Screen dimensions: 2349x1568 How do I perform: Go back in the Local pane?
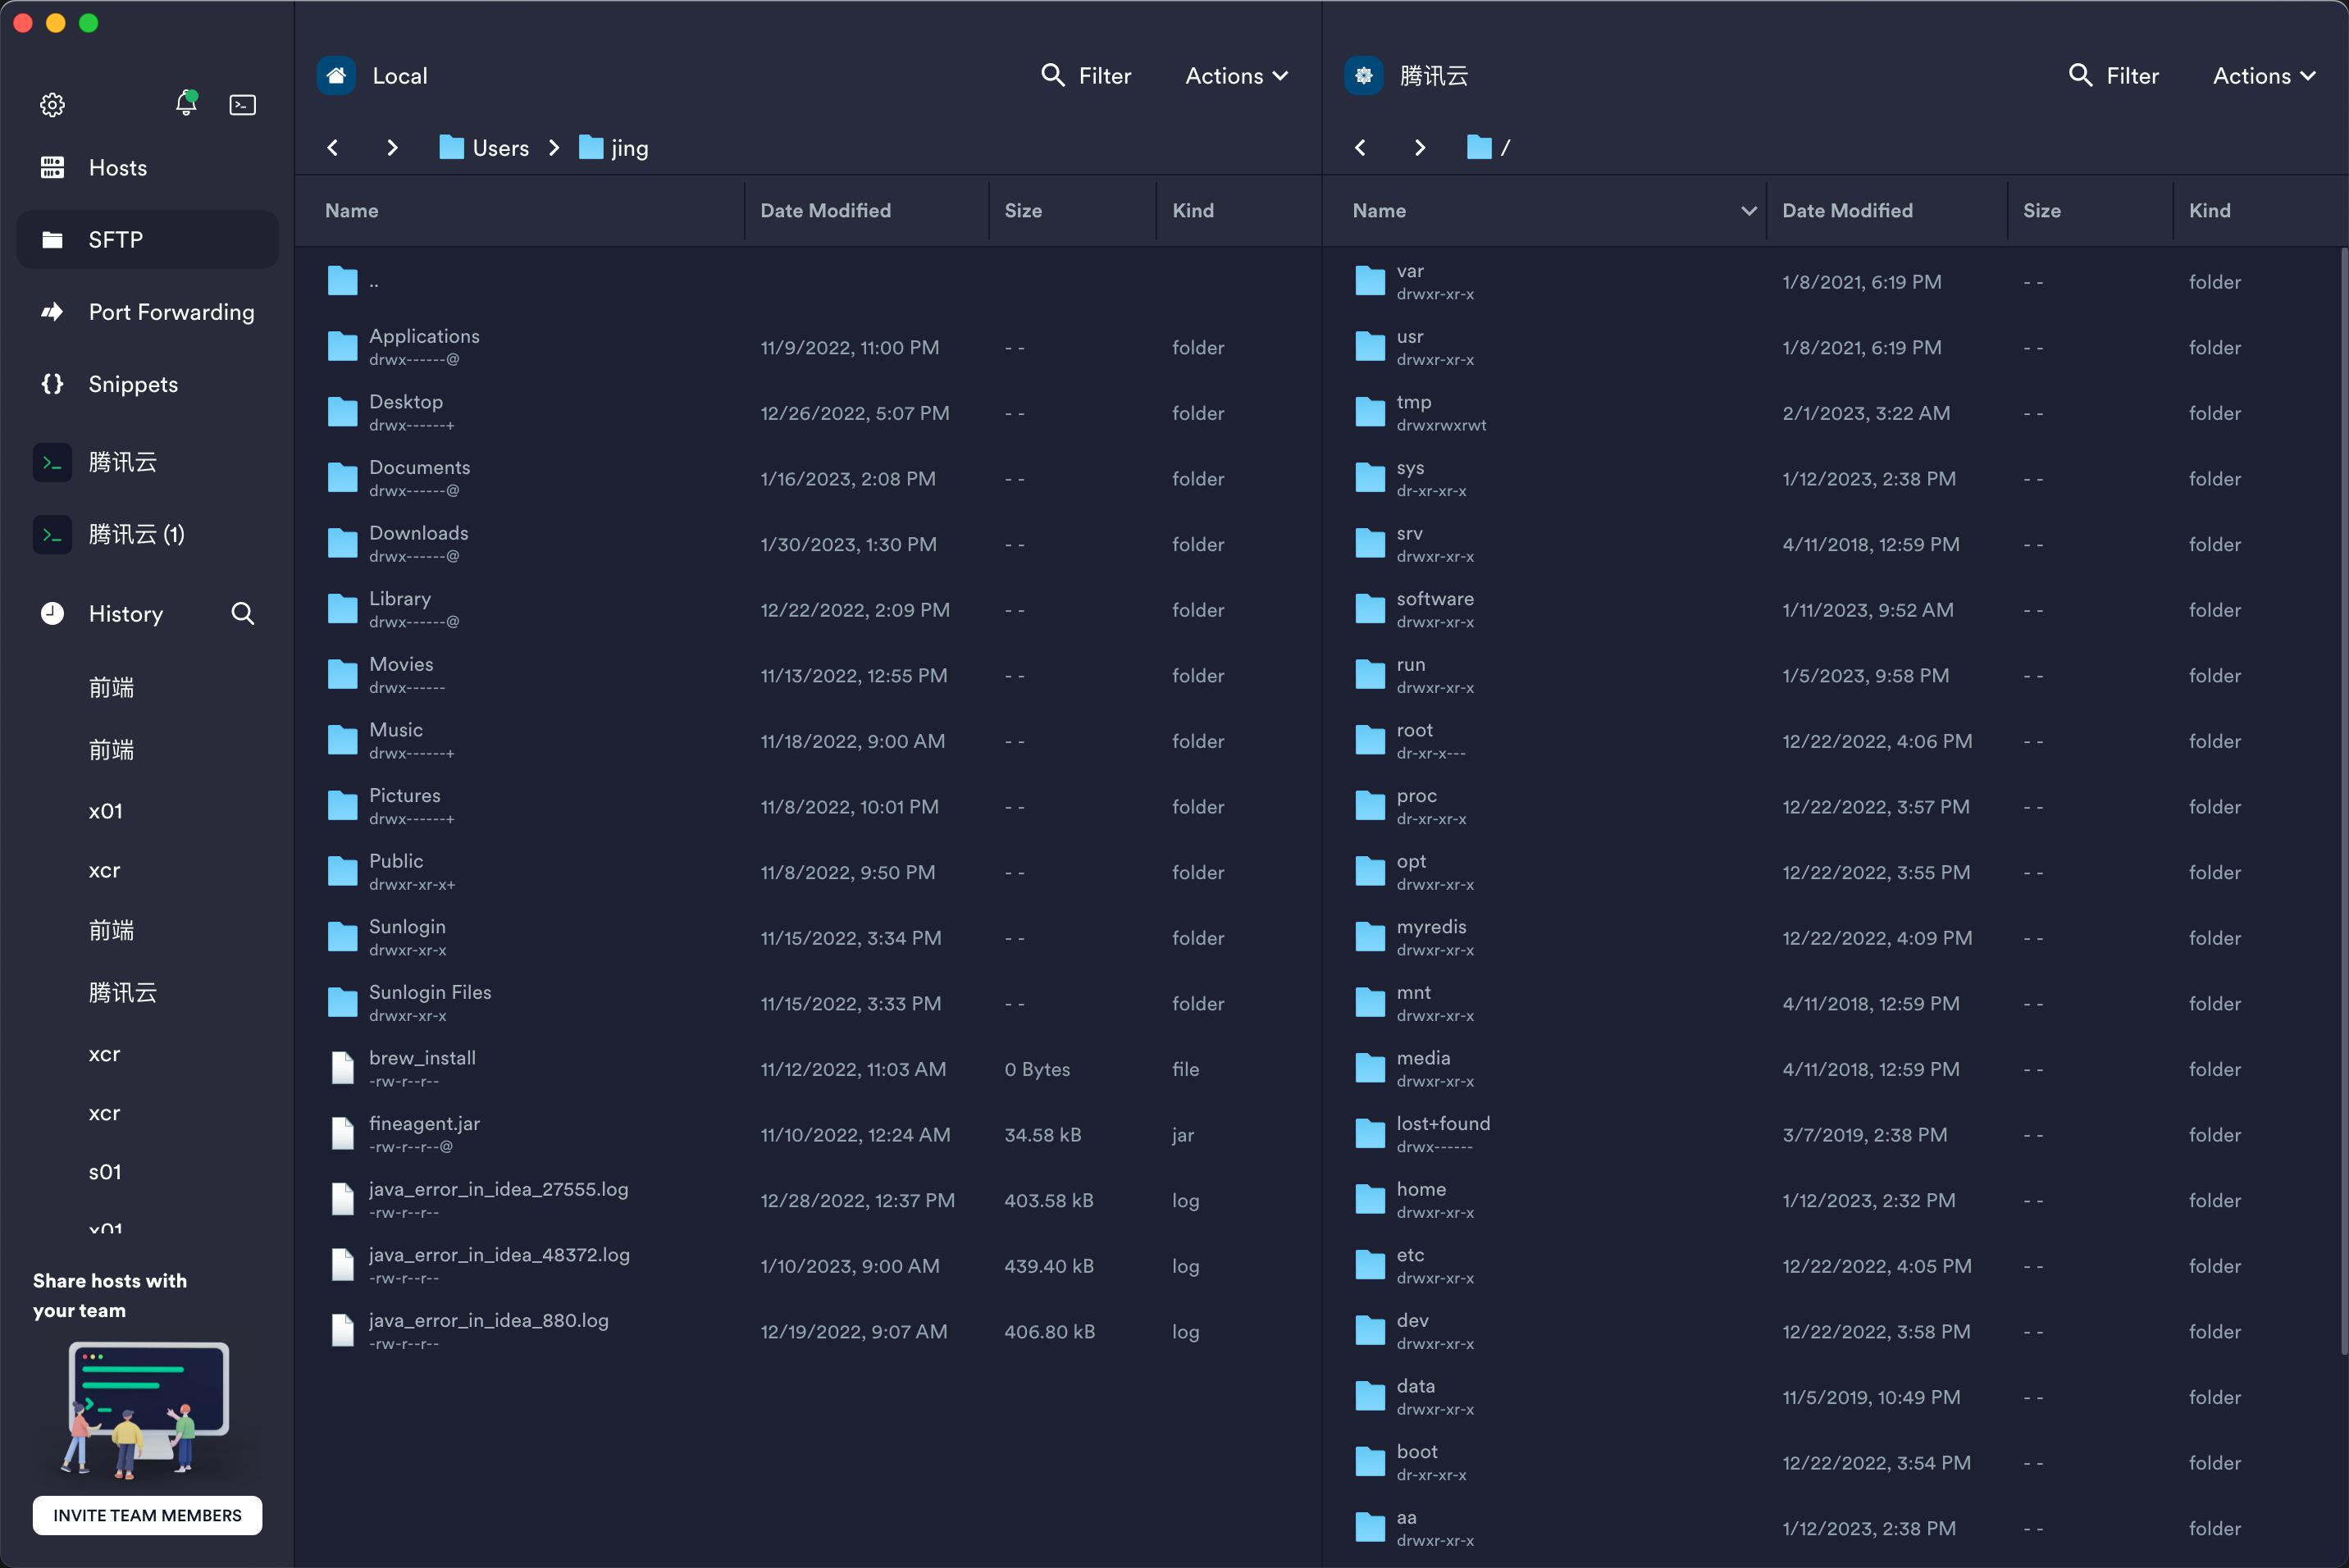[333, 148]
